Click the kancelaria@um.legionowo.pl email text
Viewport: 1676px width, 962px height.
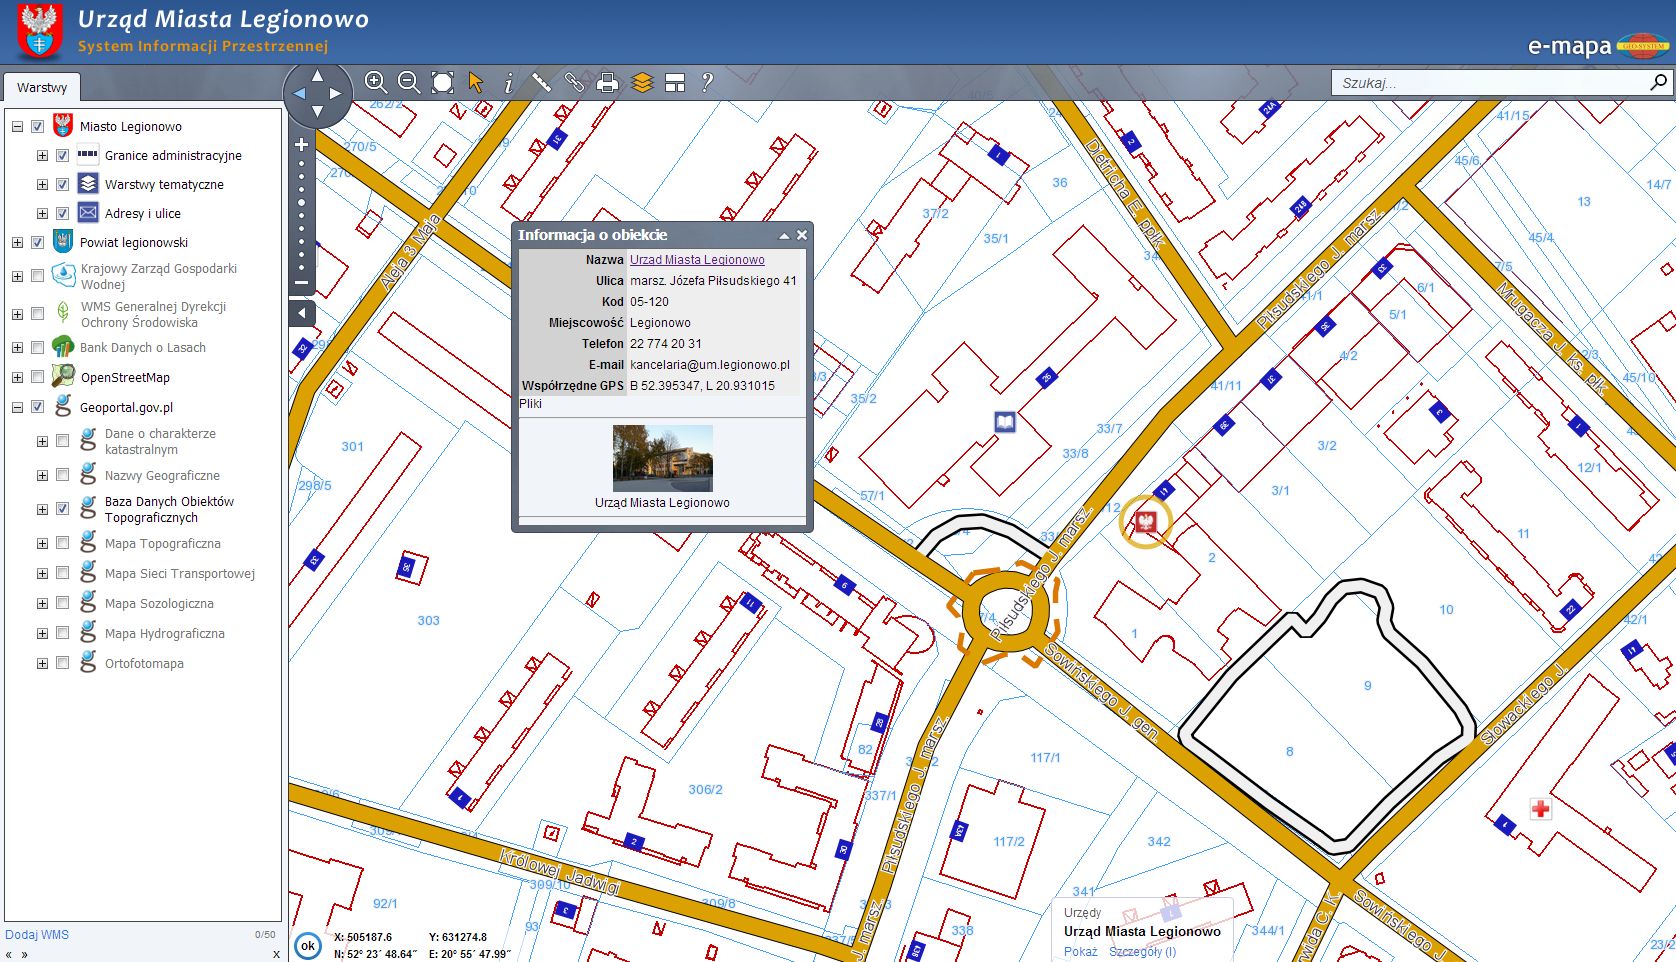tap(710, 365)
